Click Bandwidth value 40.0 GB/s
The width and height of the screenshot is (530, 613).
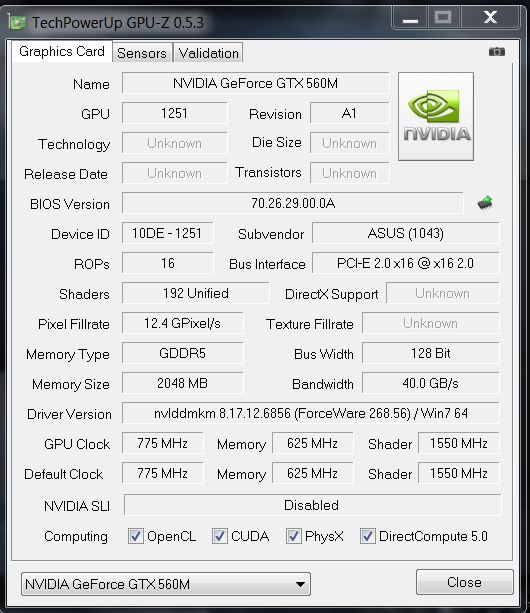(431, 383)
